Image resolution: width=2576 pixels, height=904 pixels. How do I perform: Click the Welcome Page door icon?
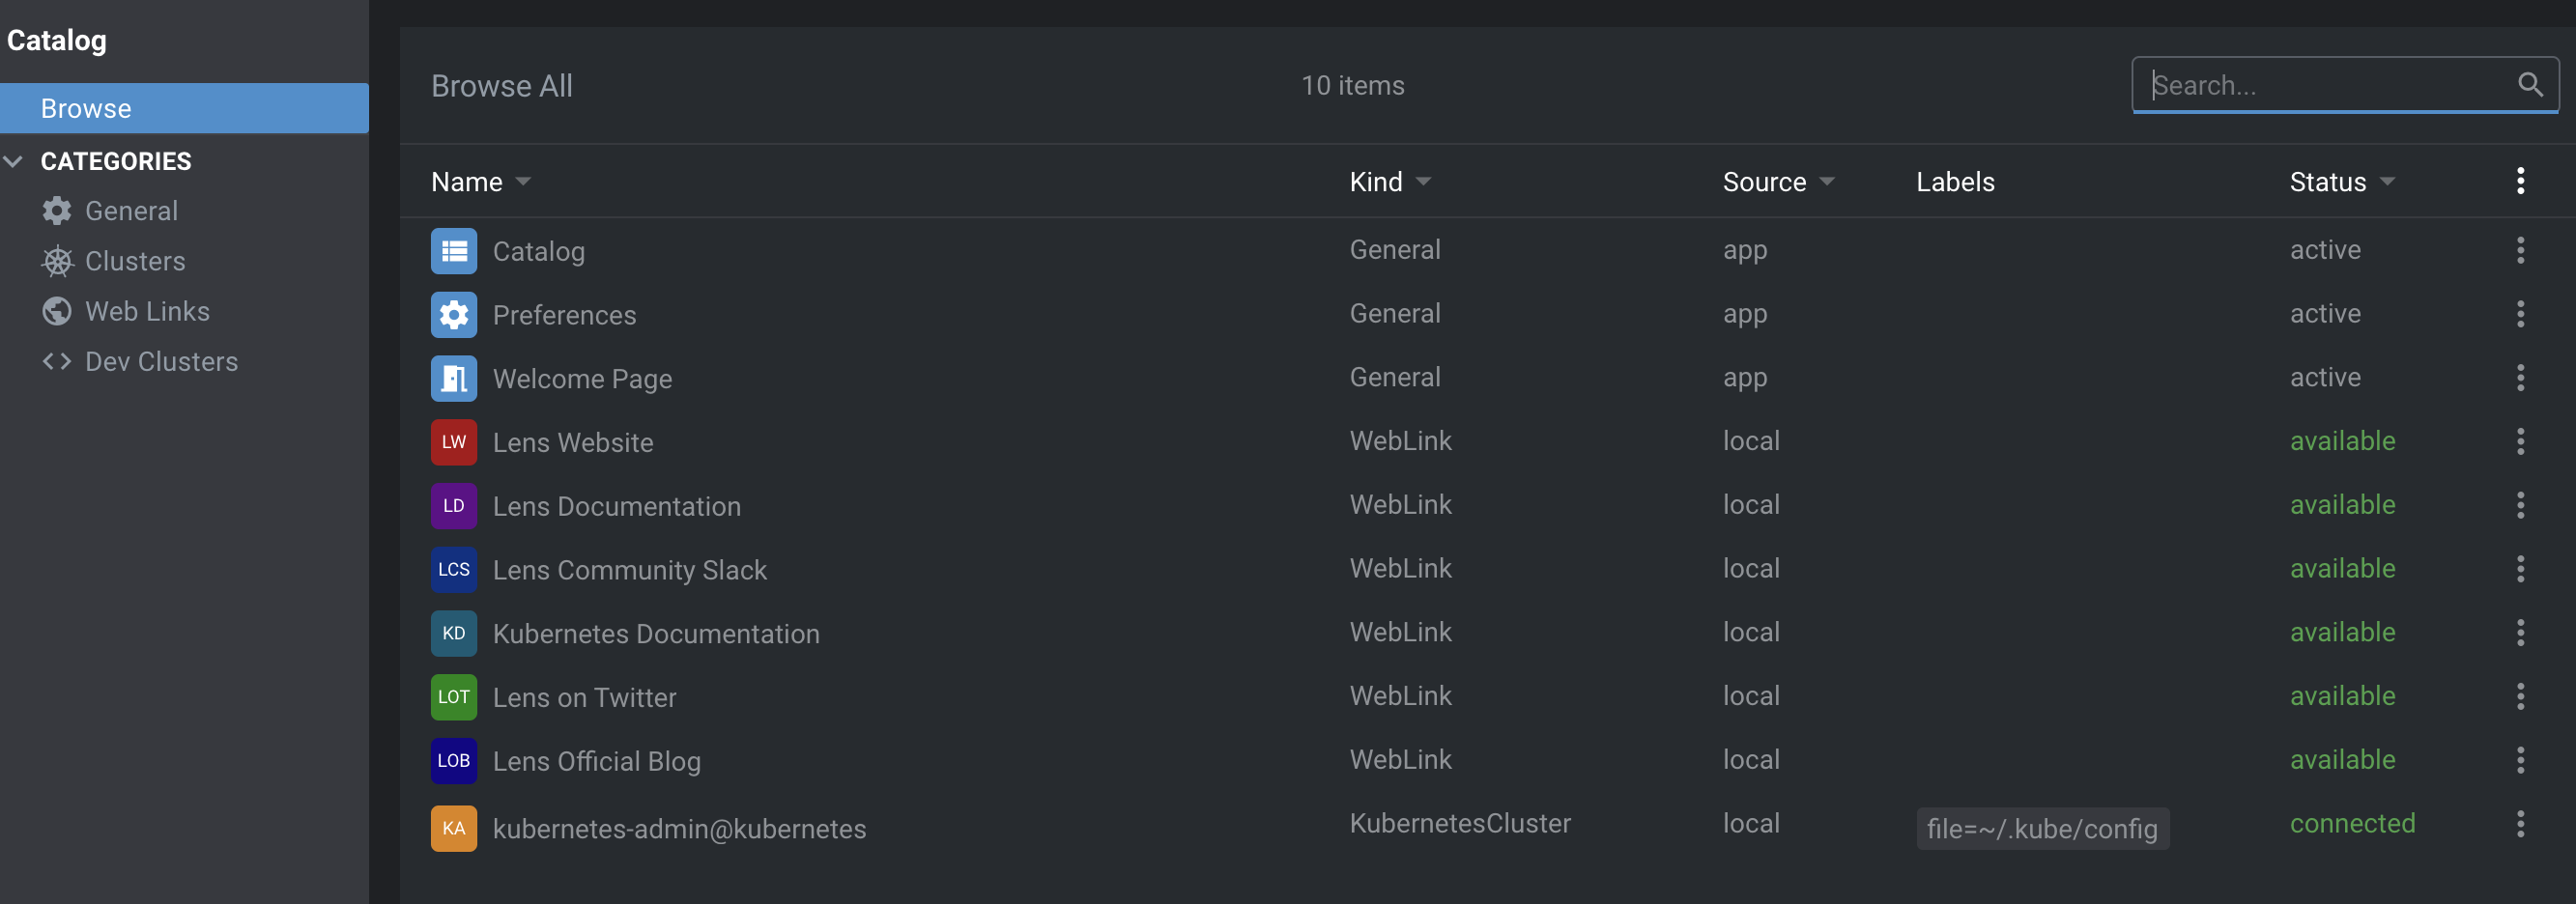pyautogui.click(x=454, y=379)
